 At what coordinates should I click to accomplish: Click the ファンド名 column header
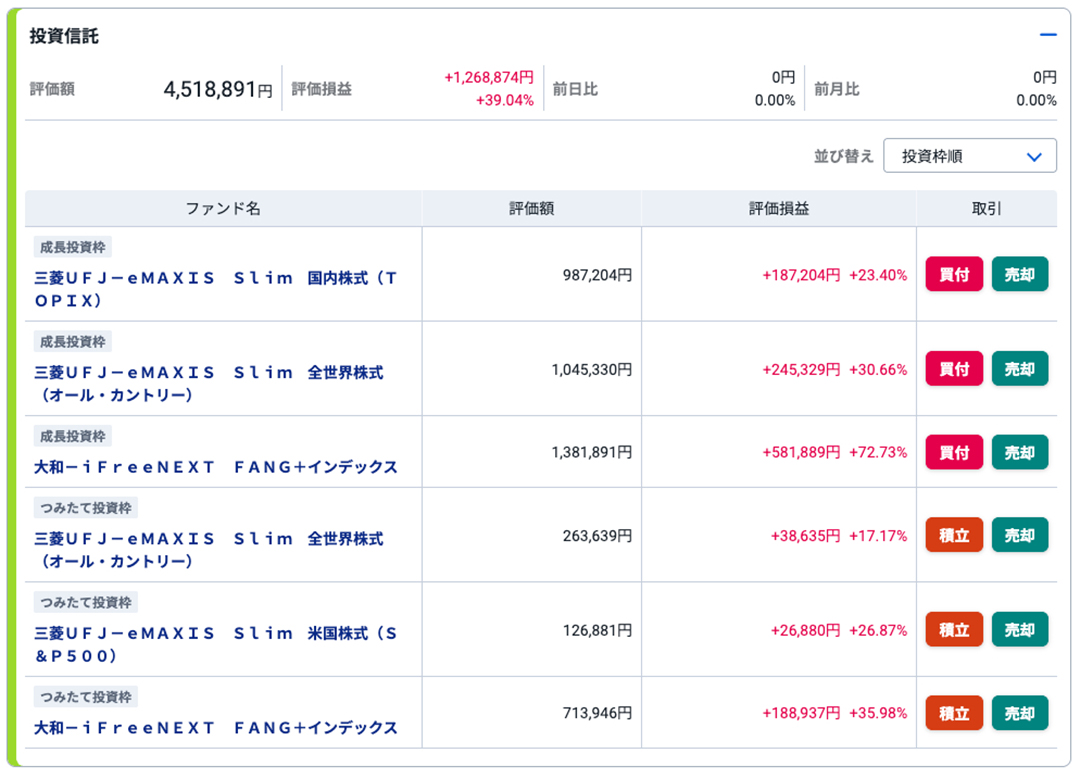click(223, 208)
